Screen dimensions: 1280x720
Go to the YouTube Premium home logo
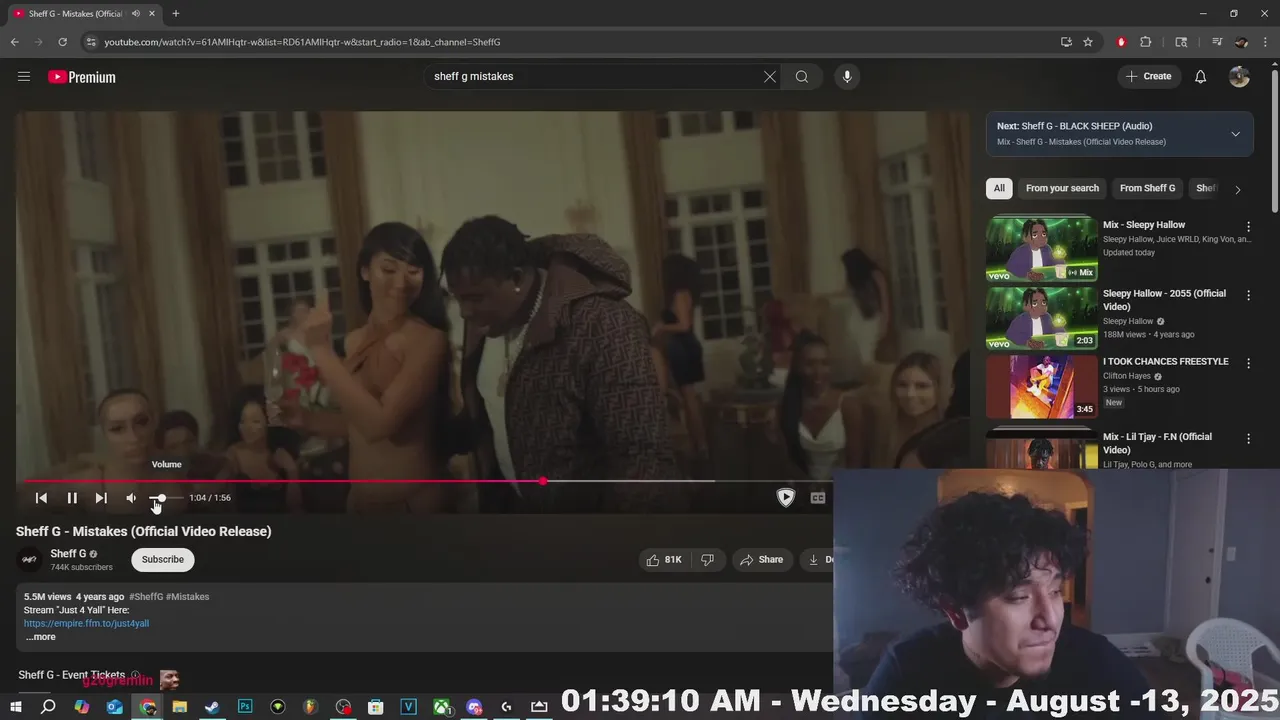[82, 77]
